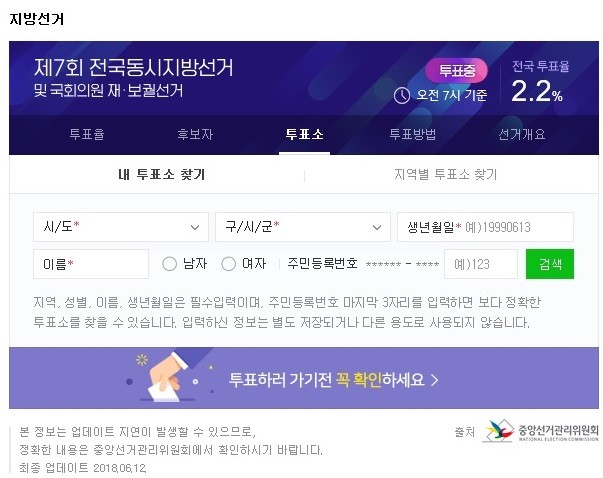Click the green 검색 button

(x=550, y=264)
